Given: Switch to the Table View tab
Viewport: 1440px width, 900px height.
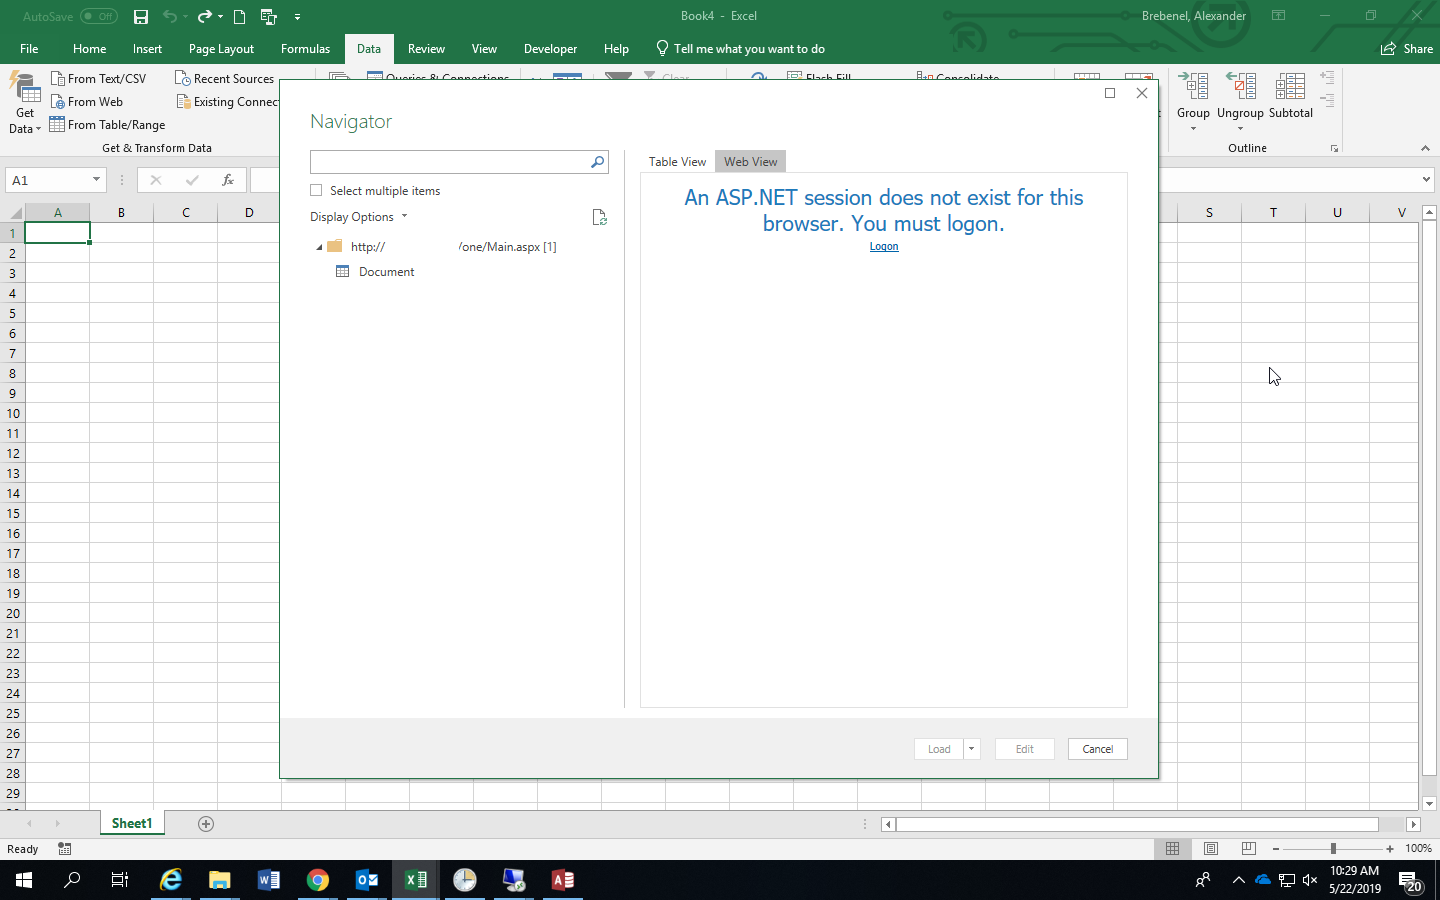Looking at the screenshot, I should point(677,162).
